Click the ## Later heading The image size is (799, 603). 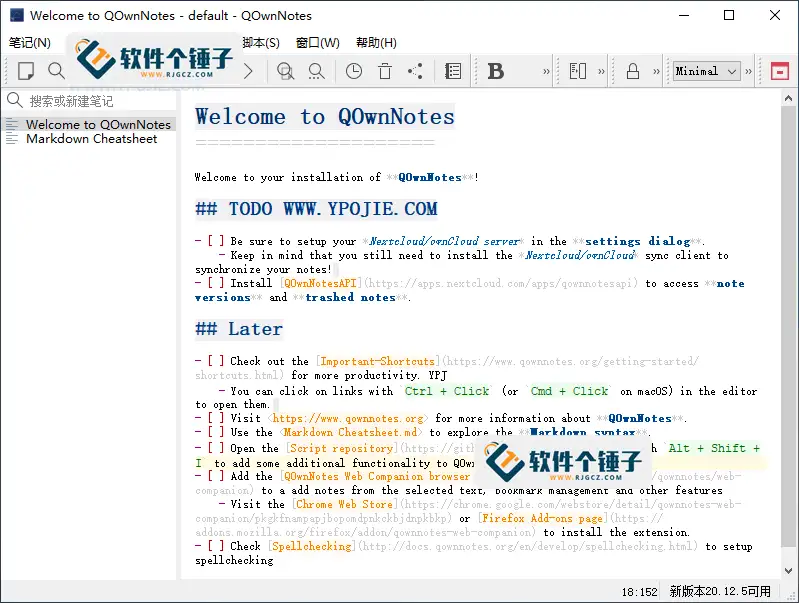pyautogui.click(x=238, y=329)
